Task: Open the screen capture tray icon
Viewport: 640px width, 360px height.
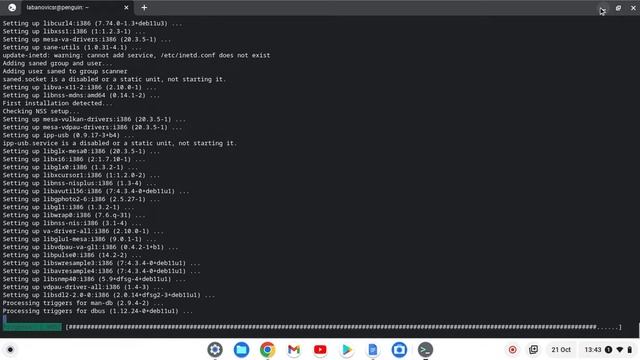Action: pyautogui.click(x=533, y=350)
